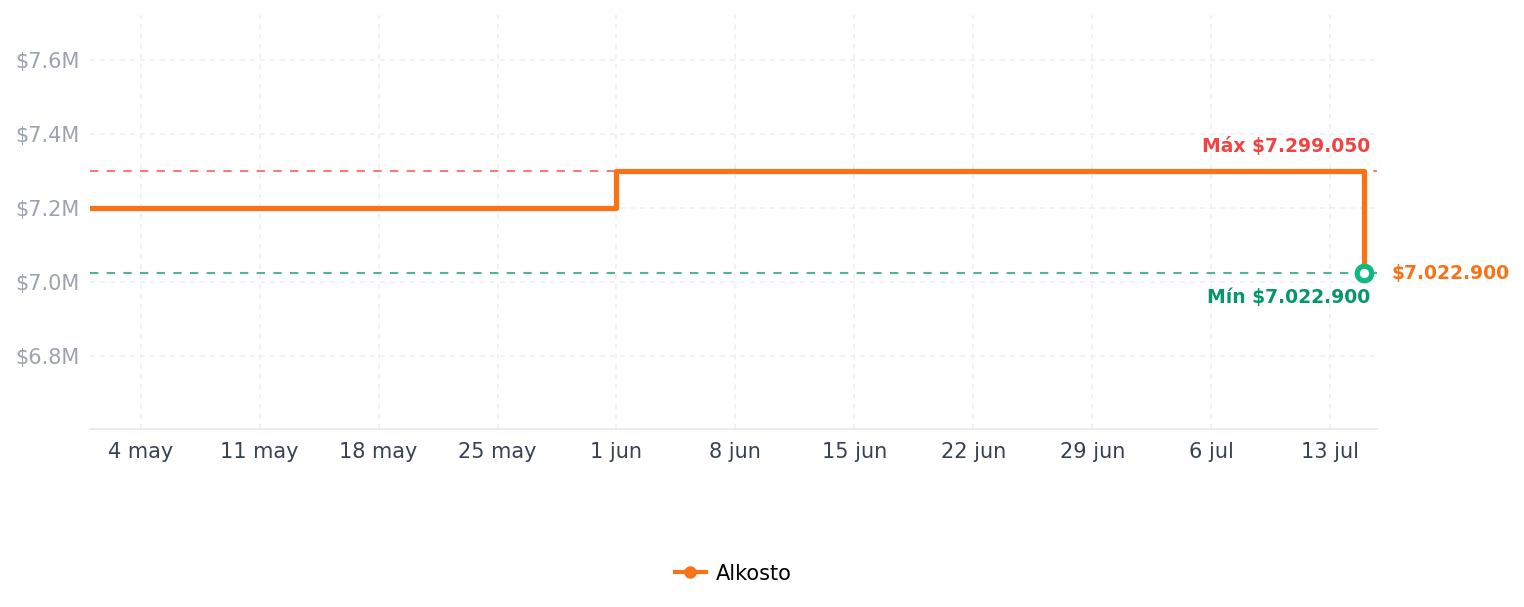Click the 25 may date tick label

497,451
